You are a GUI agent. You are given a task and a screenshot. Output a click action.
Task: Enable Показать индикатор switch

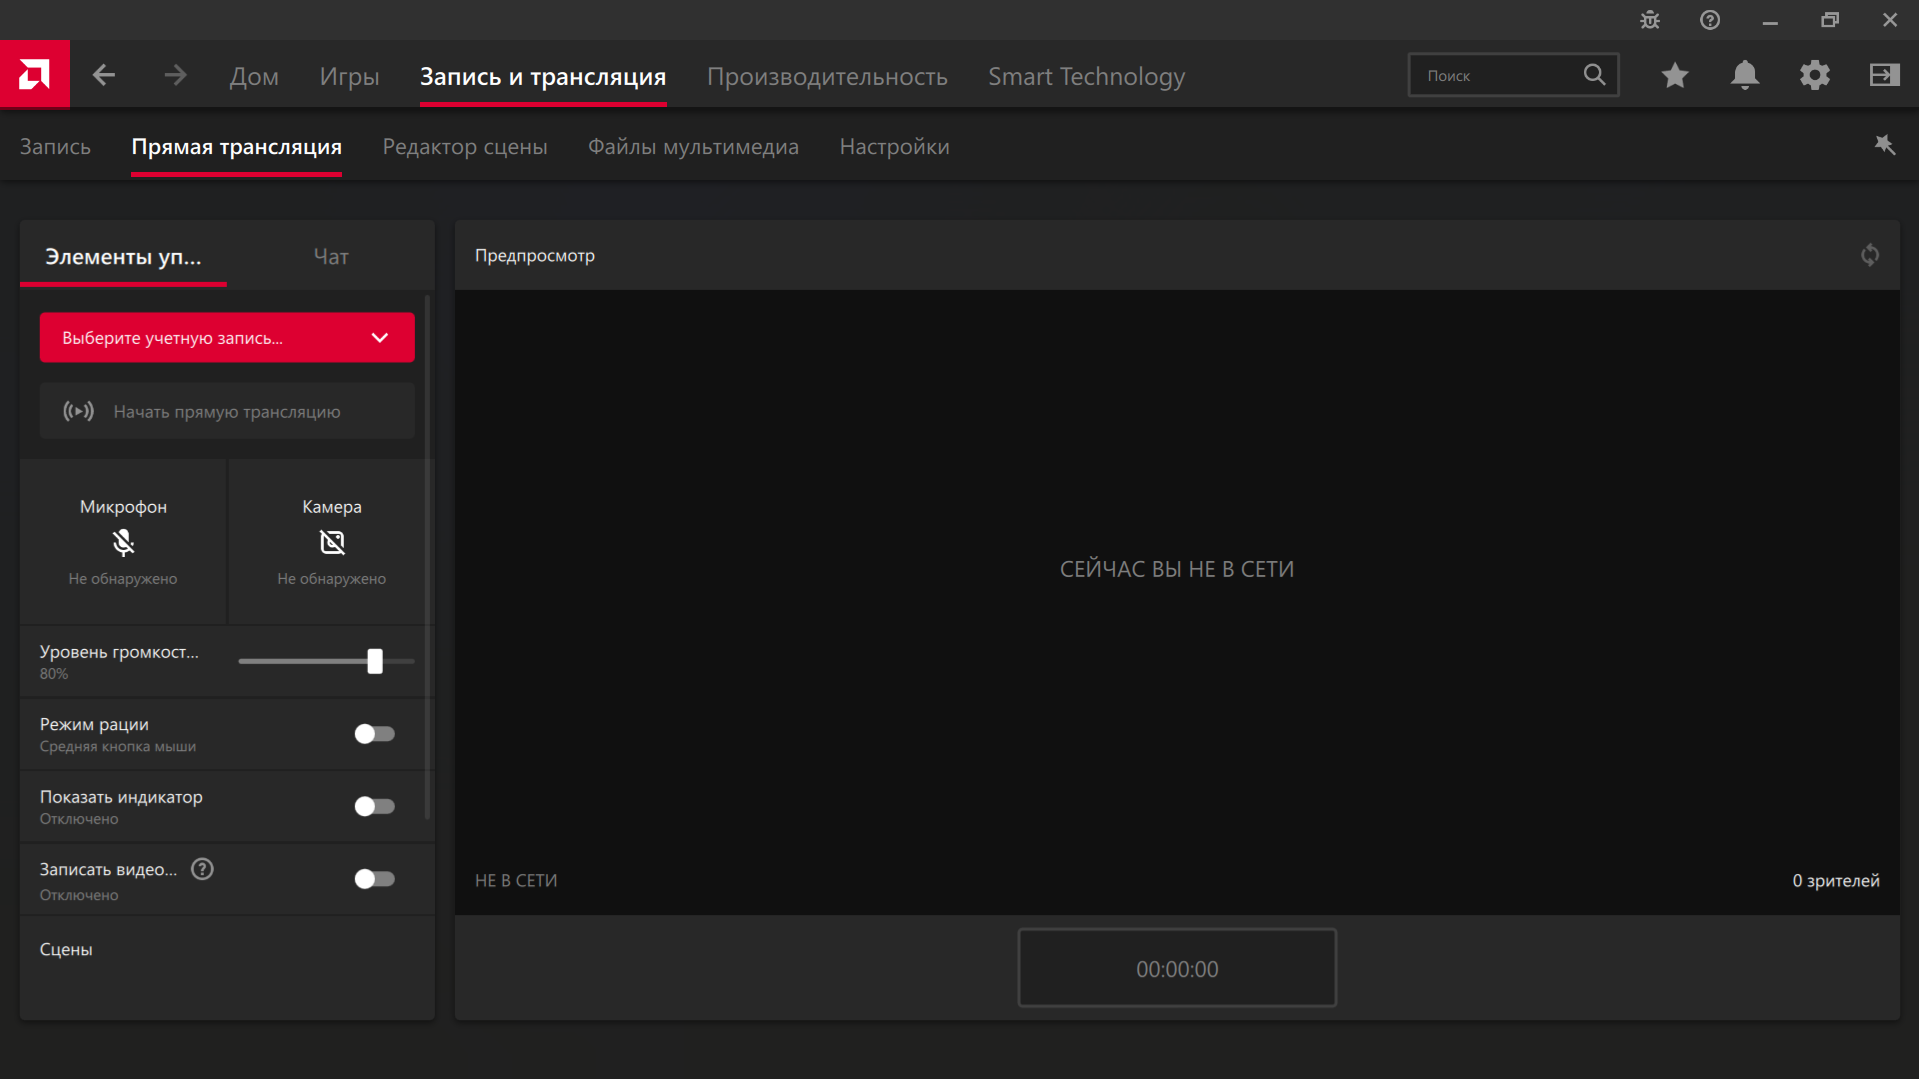click(375, 806)
